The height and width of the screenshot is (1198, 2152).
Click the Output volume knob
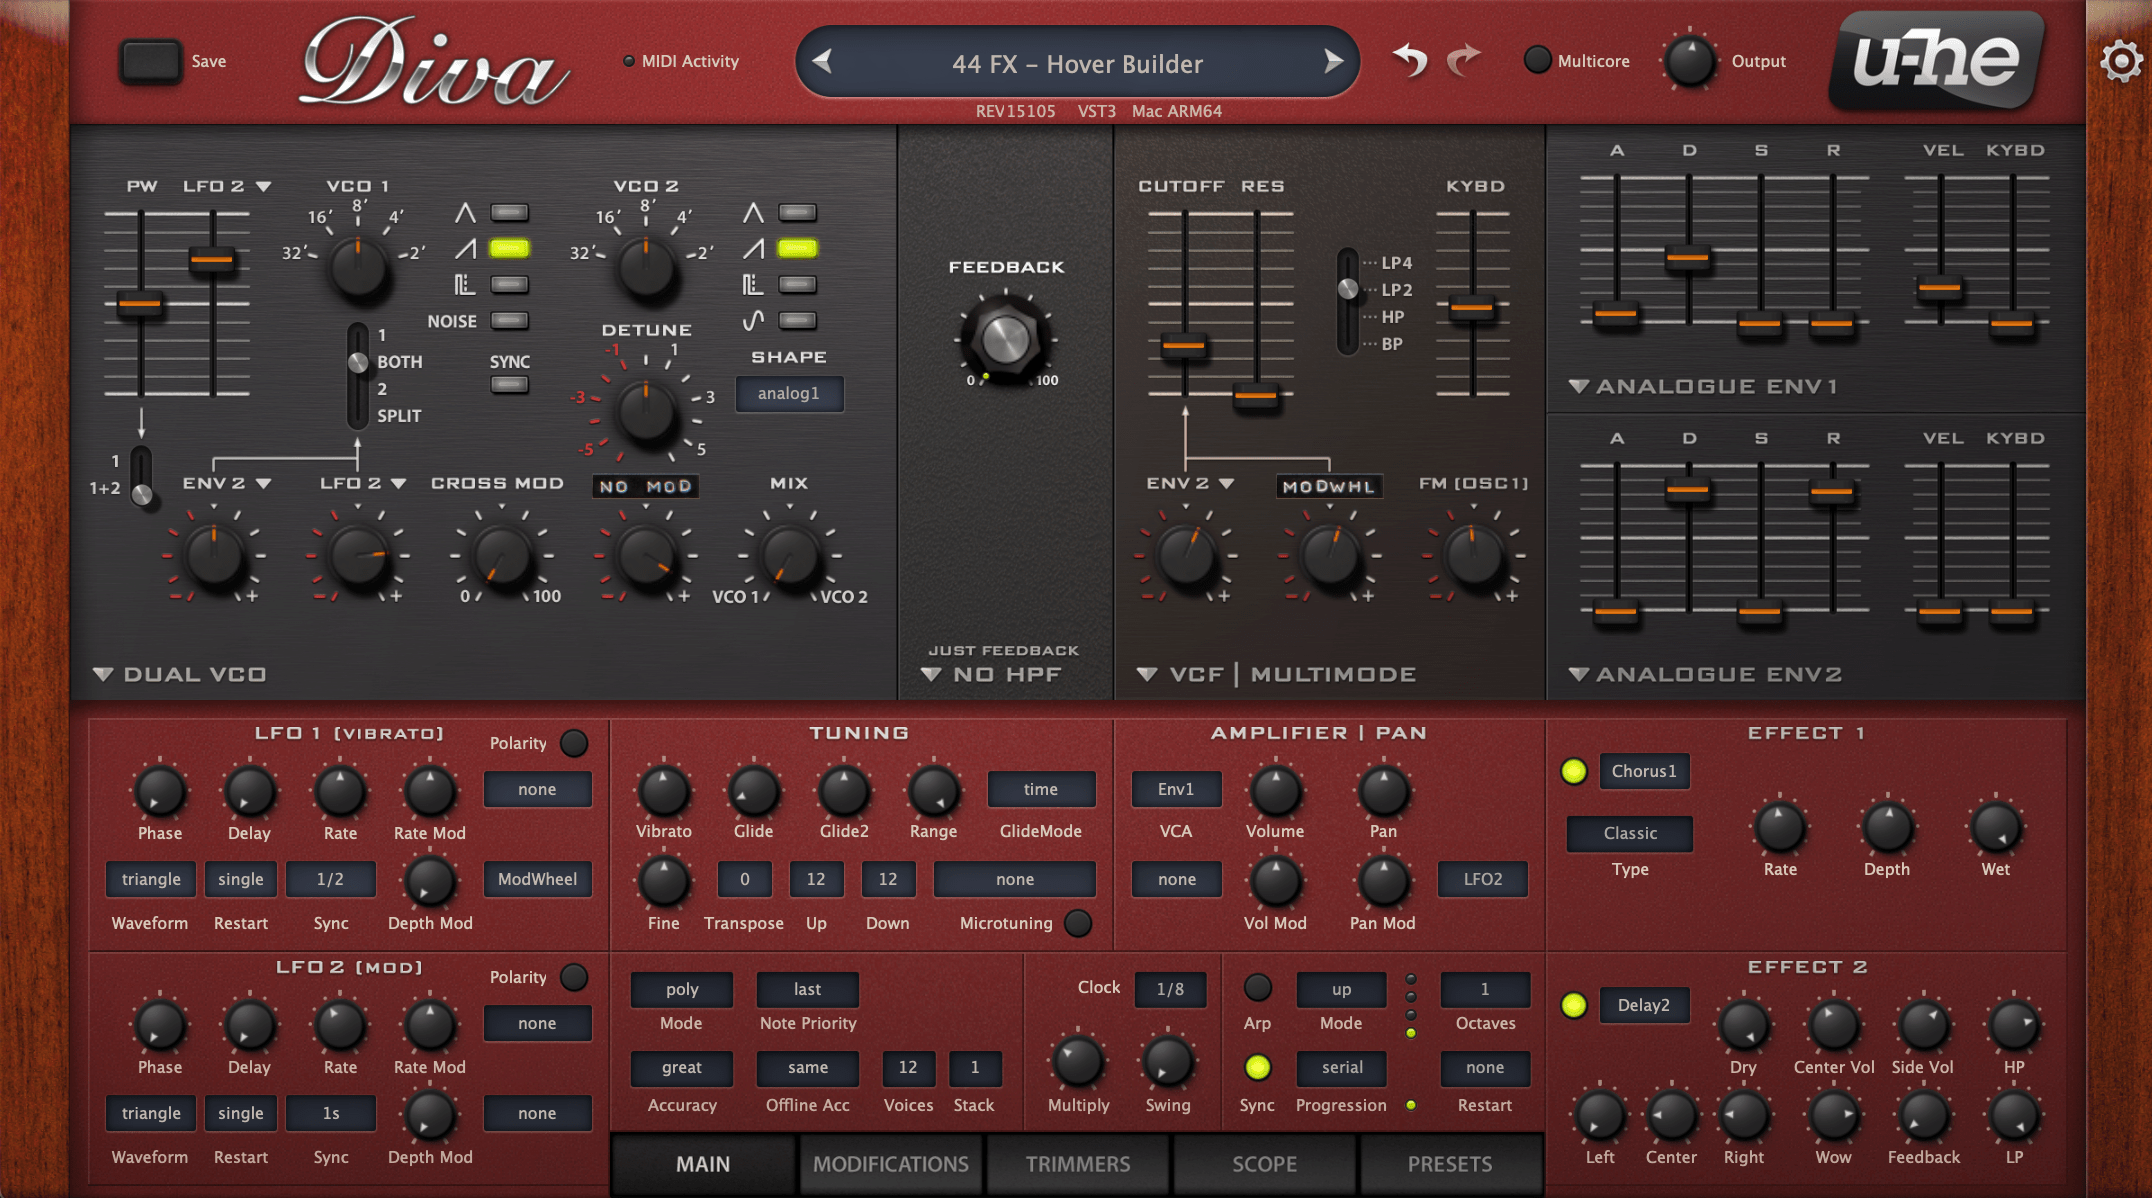tap(1689, 61)
